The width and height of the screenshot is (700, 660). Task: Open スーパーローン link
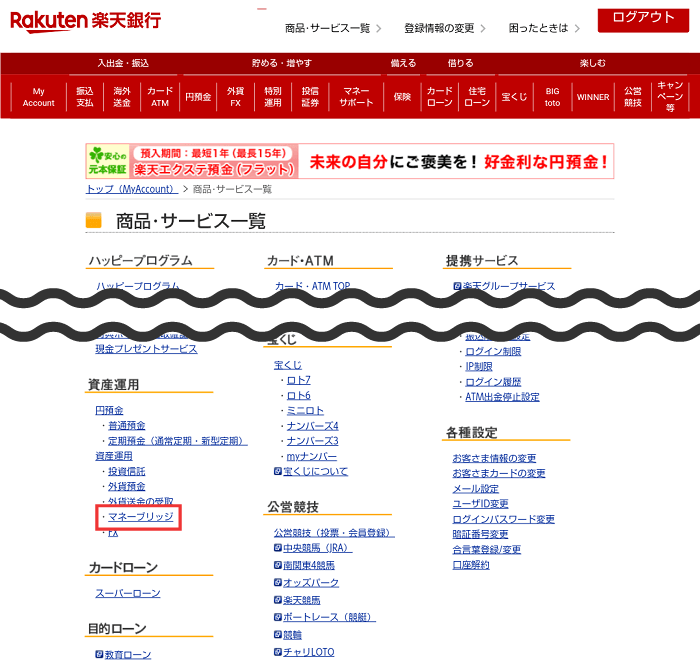[x=128, y=593]
